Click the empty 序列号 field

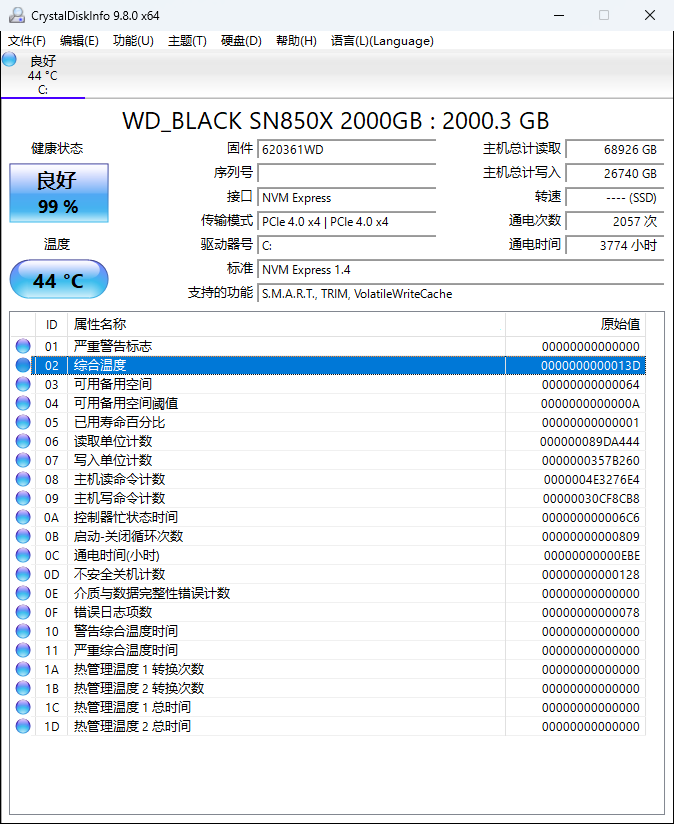pyautogui.click(x=347, y=173)
